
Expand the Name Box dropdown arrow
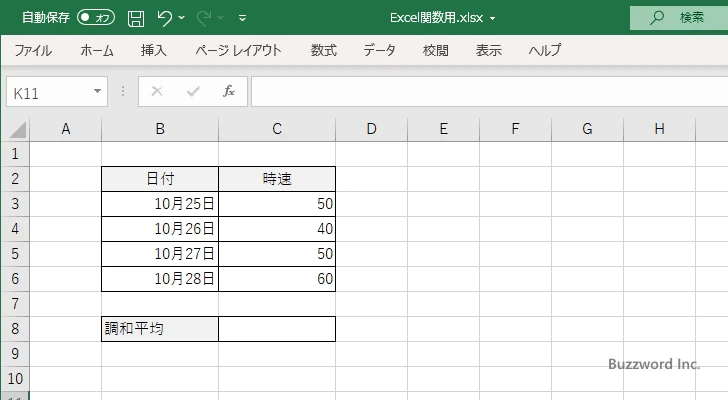click(98, 91)
